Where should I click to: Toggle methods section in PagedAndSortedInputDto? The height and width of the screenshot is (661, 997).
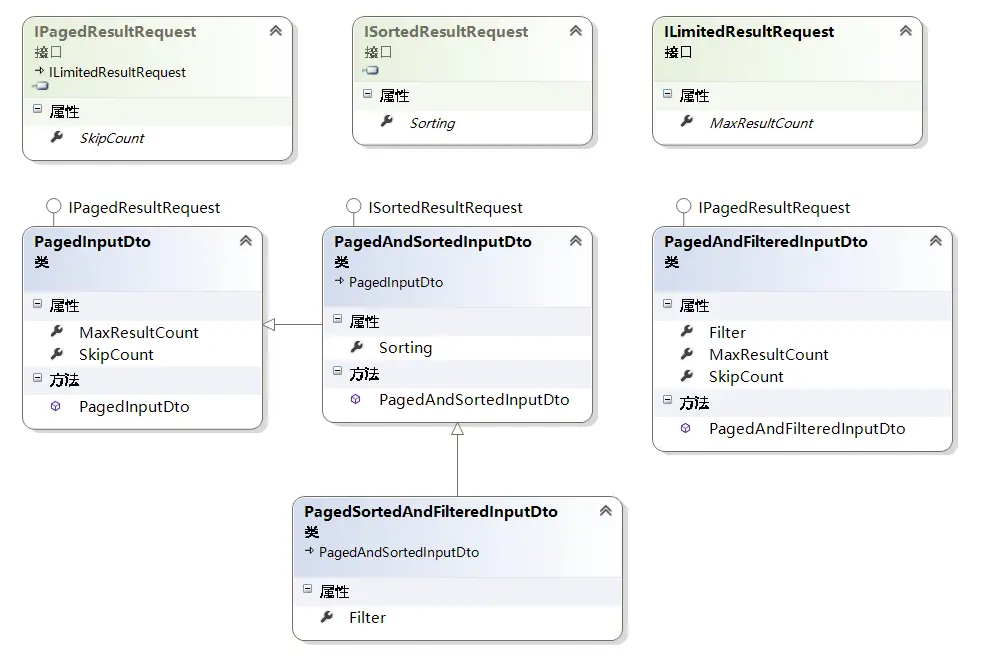click(x=337, y=373)
